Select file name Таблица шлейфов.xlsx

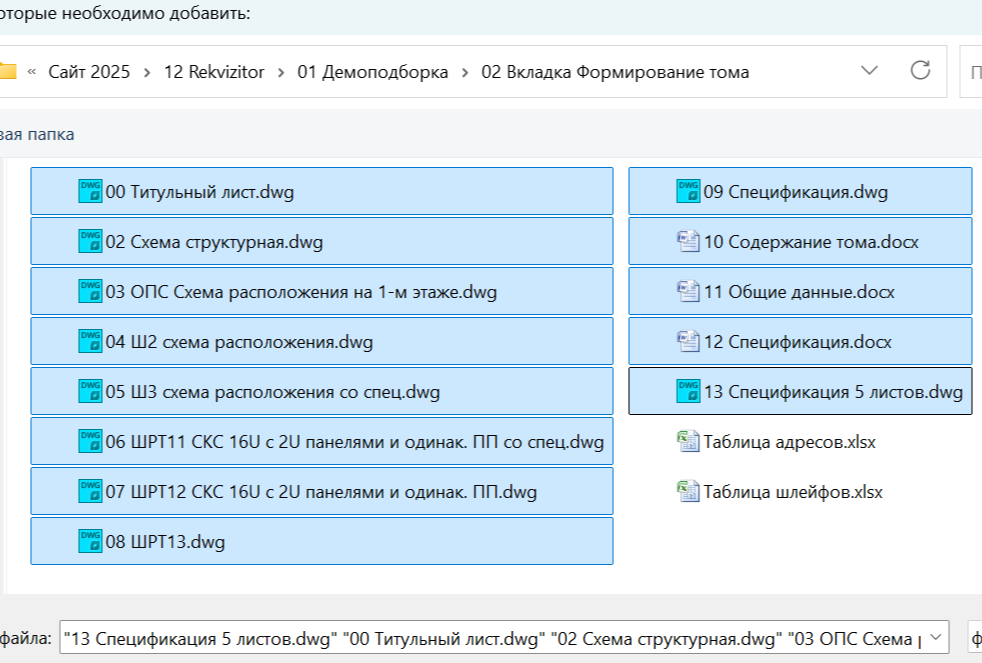point(793,492)
